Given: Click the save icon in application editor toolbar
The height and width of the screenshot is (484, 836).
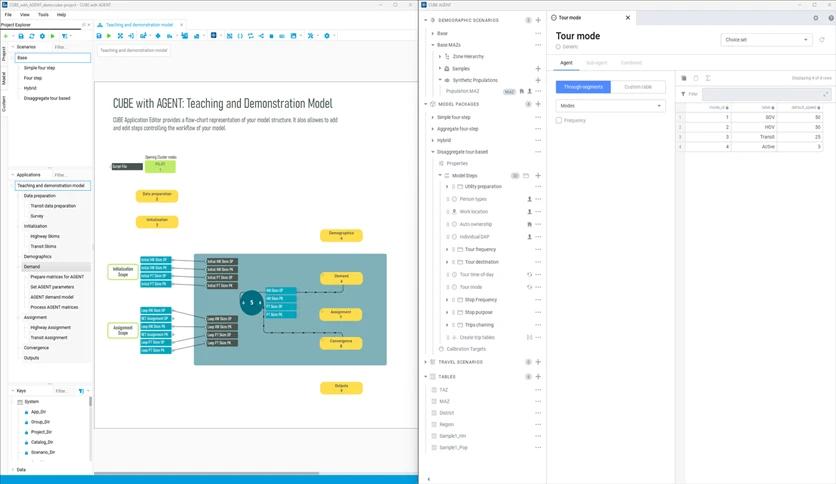Looking at the screenshot, I should tap(99, 36).
